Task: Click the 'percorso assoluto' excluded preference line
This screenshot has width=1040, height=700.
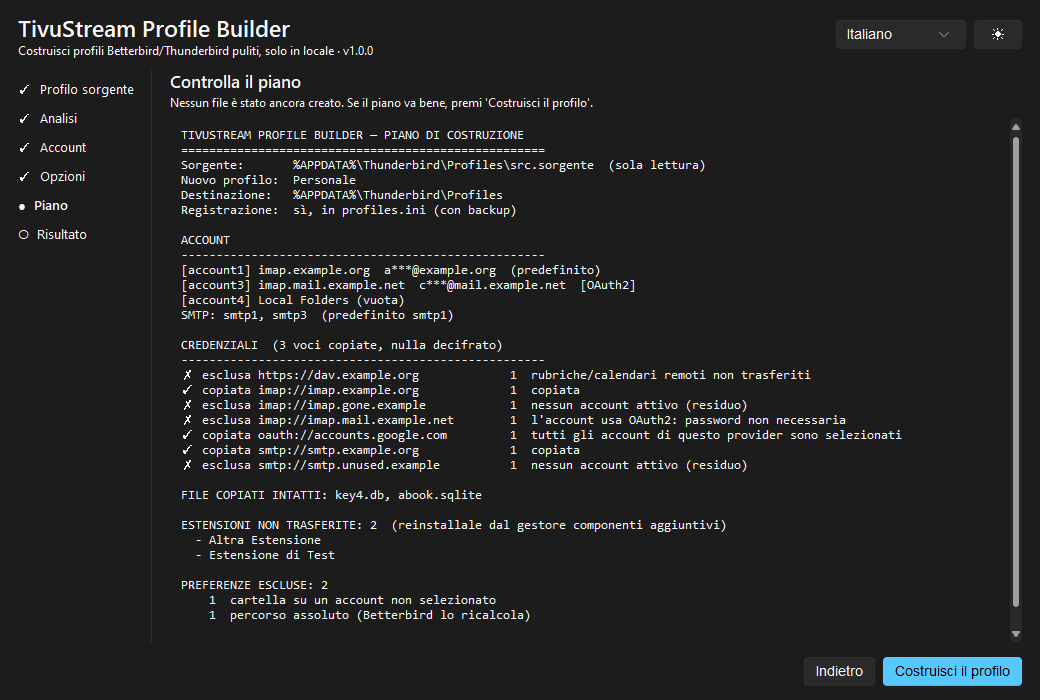Action: coord(380,615)
